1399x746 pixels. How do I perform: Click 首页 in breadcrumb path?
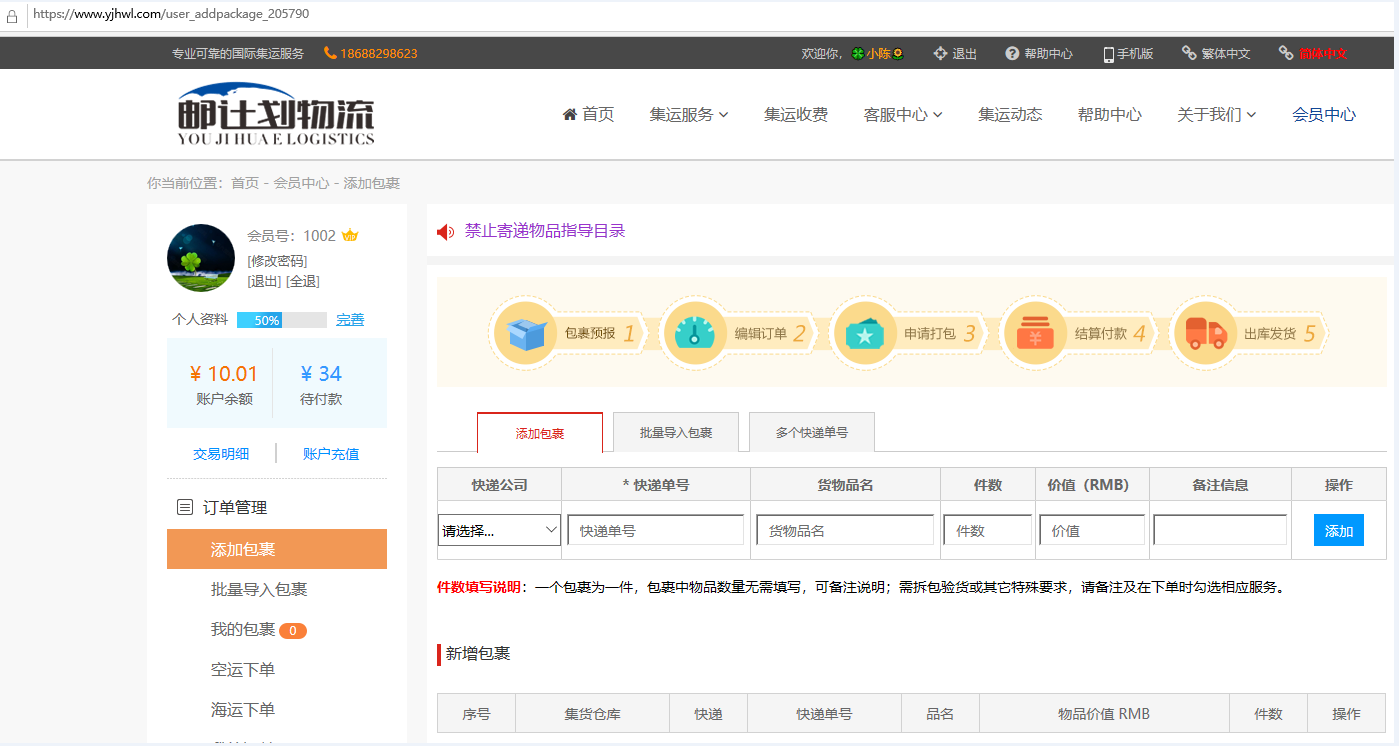click(245, 183)
